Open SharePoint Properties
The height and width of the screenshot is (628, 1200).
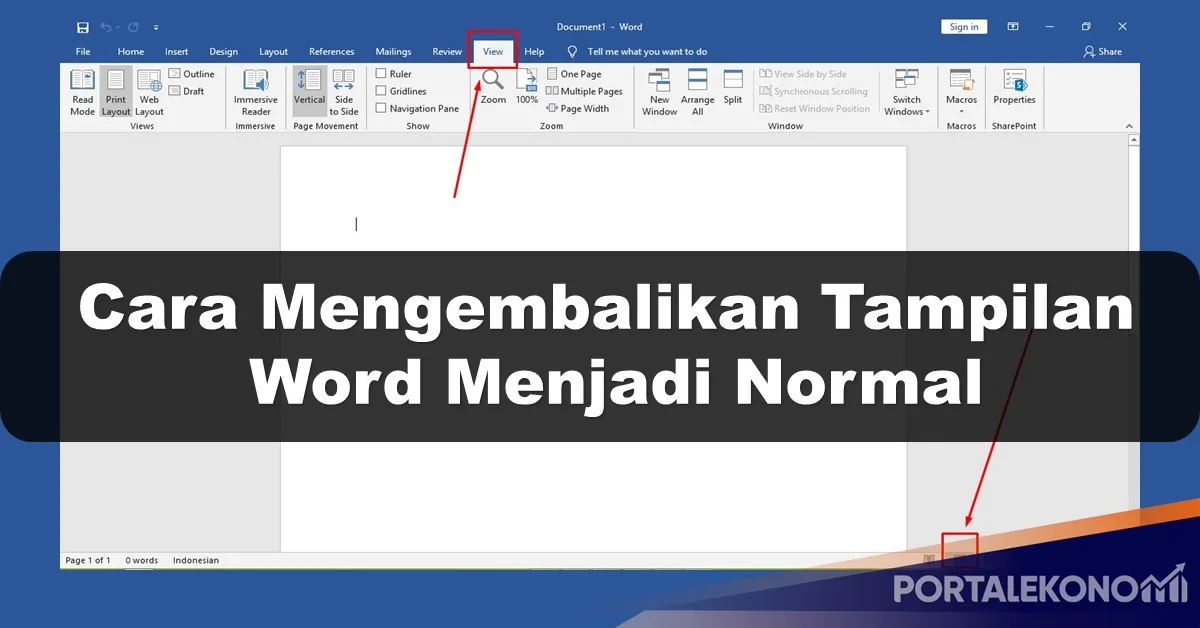(x=1014, y=87)
